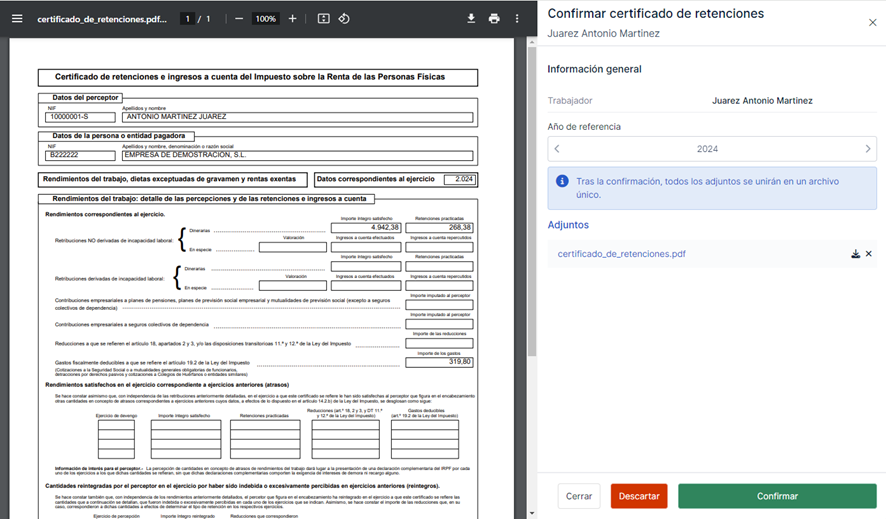Click the PDF vertical scrollbar thumb

[532, 202]
